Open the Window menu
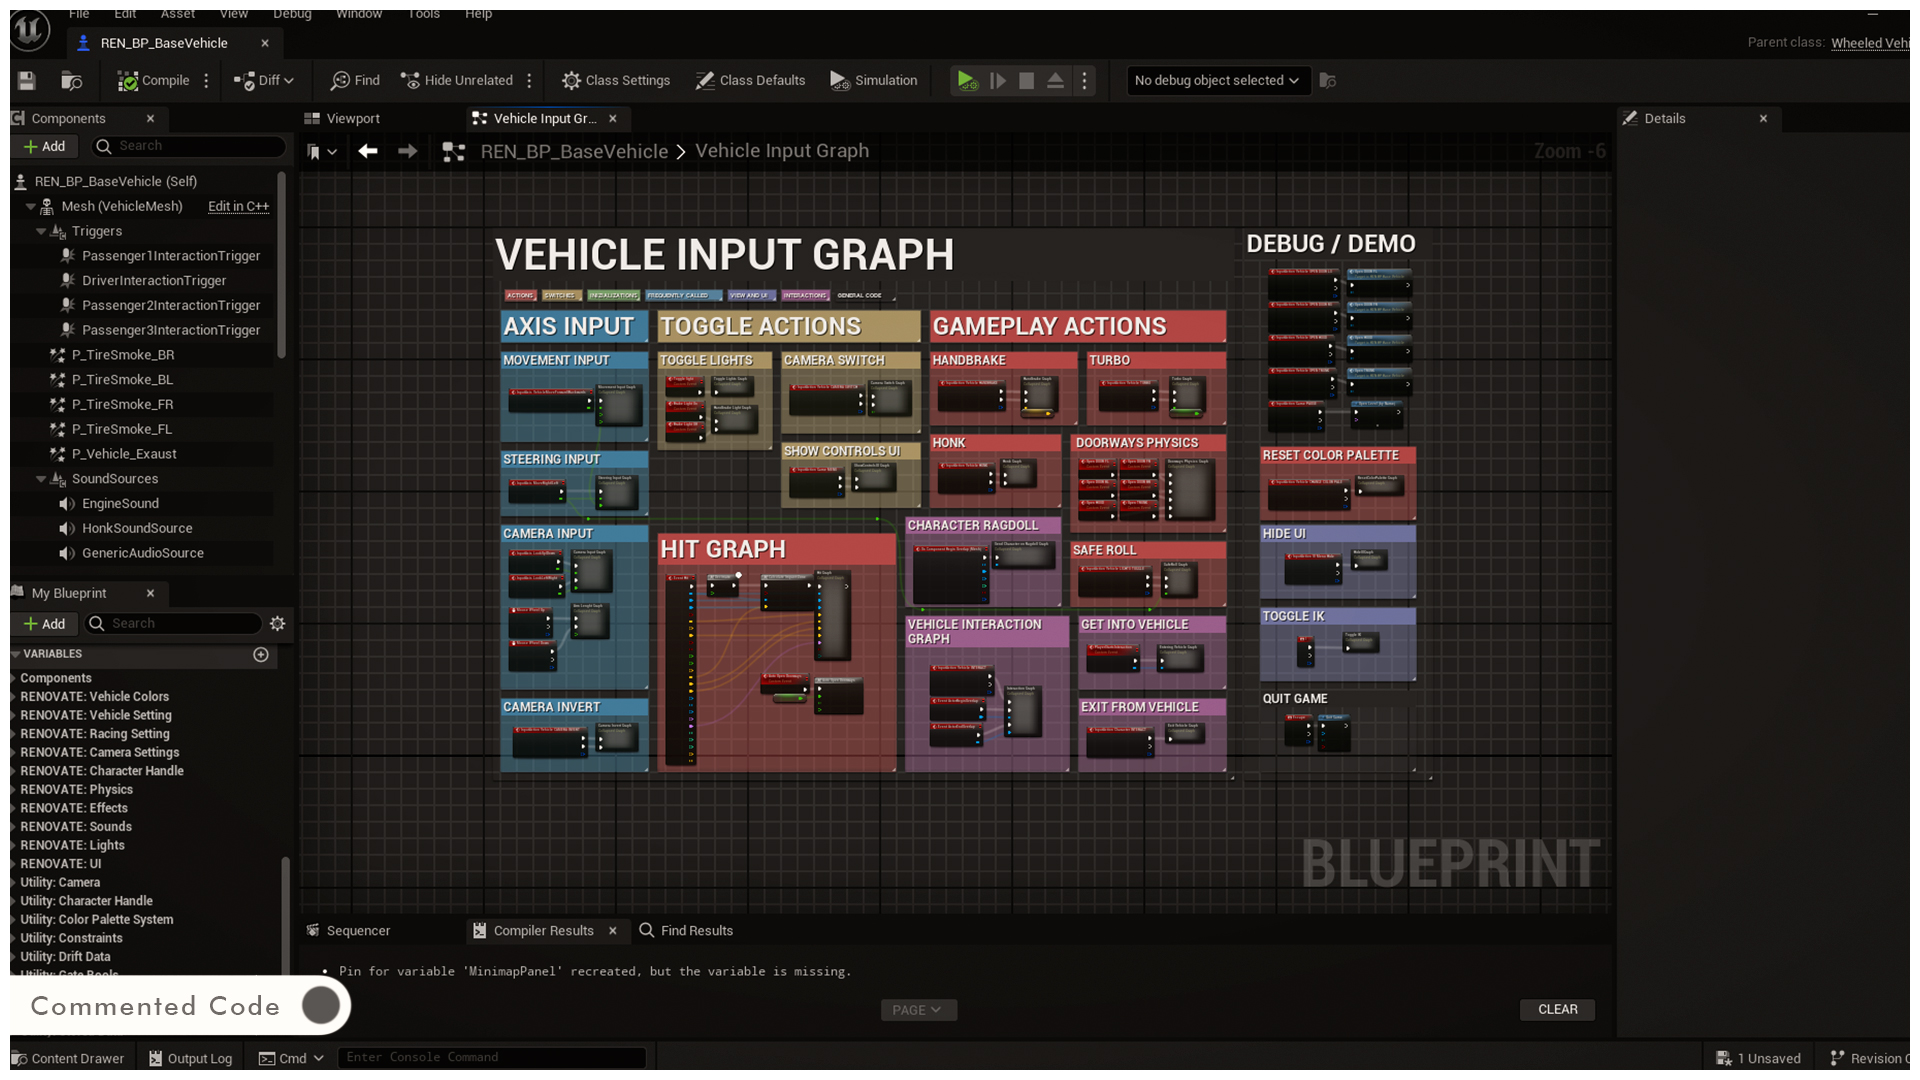The width and height of the screenshot is (1920, 1080). 358,13
